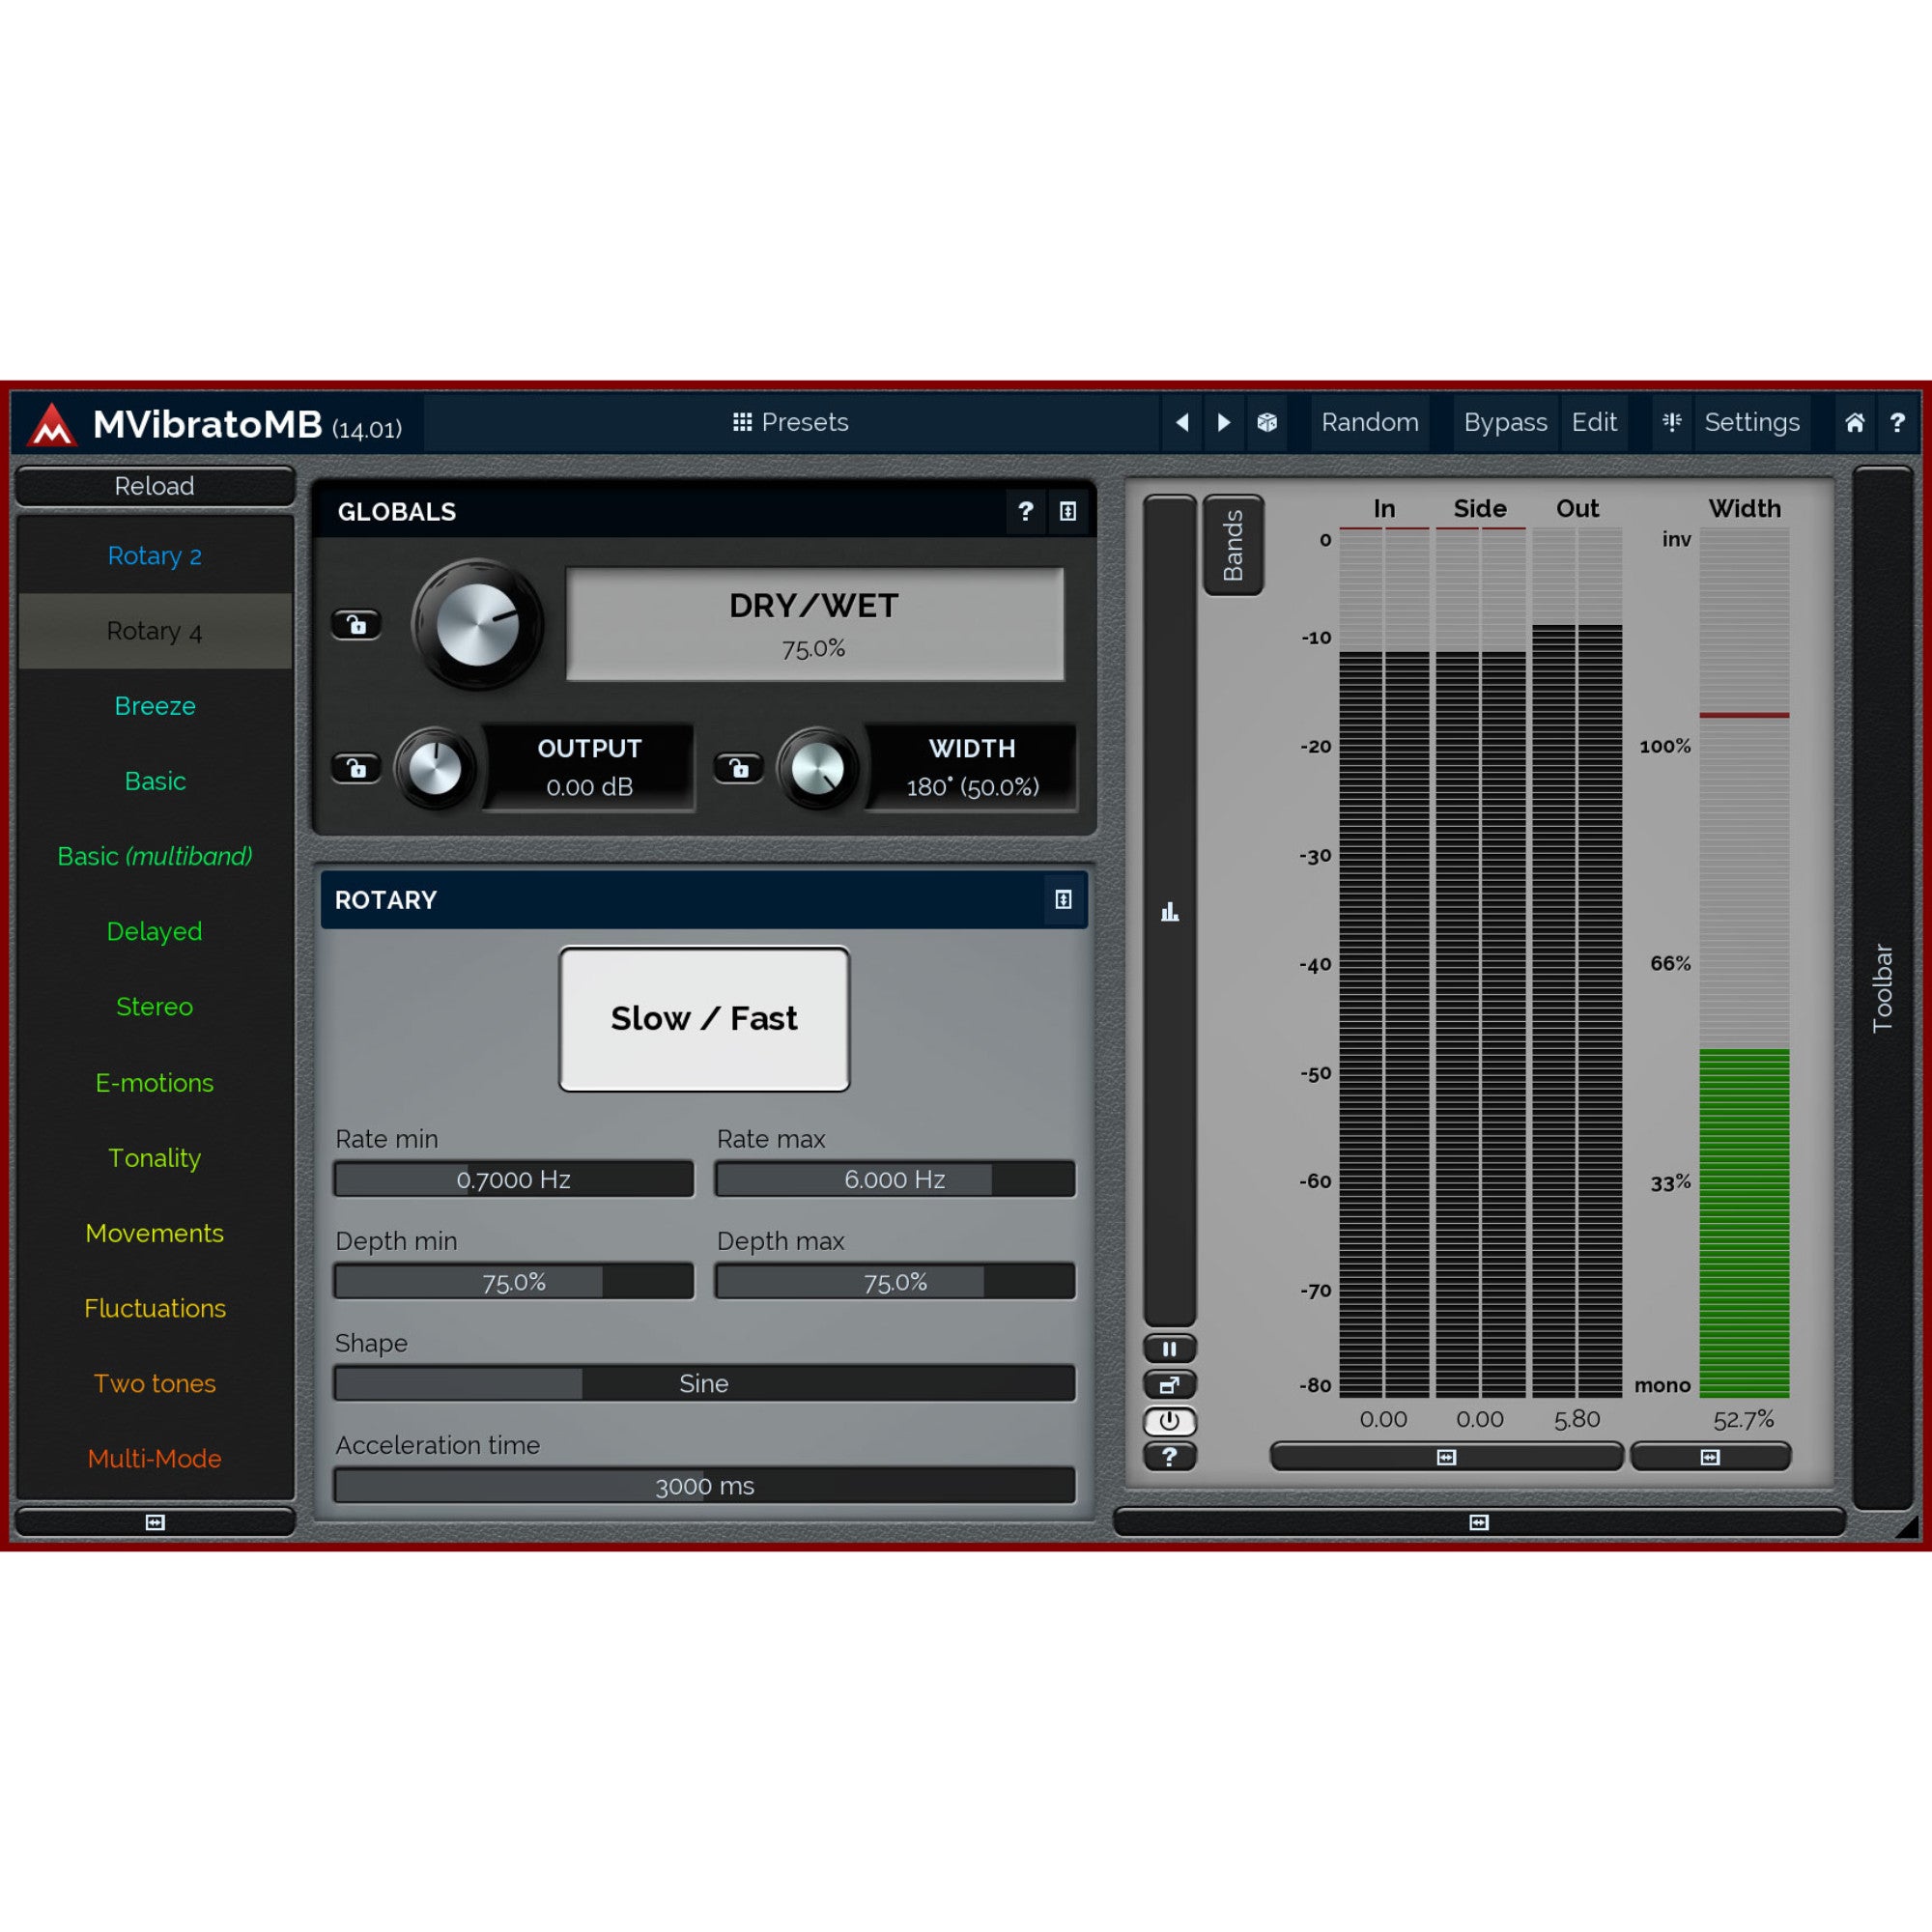Click the Dry/Wet knob
1932x1932 pixels.
(478, 625)
